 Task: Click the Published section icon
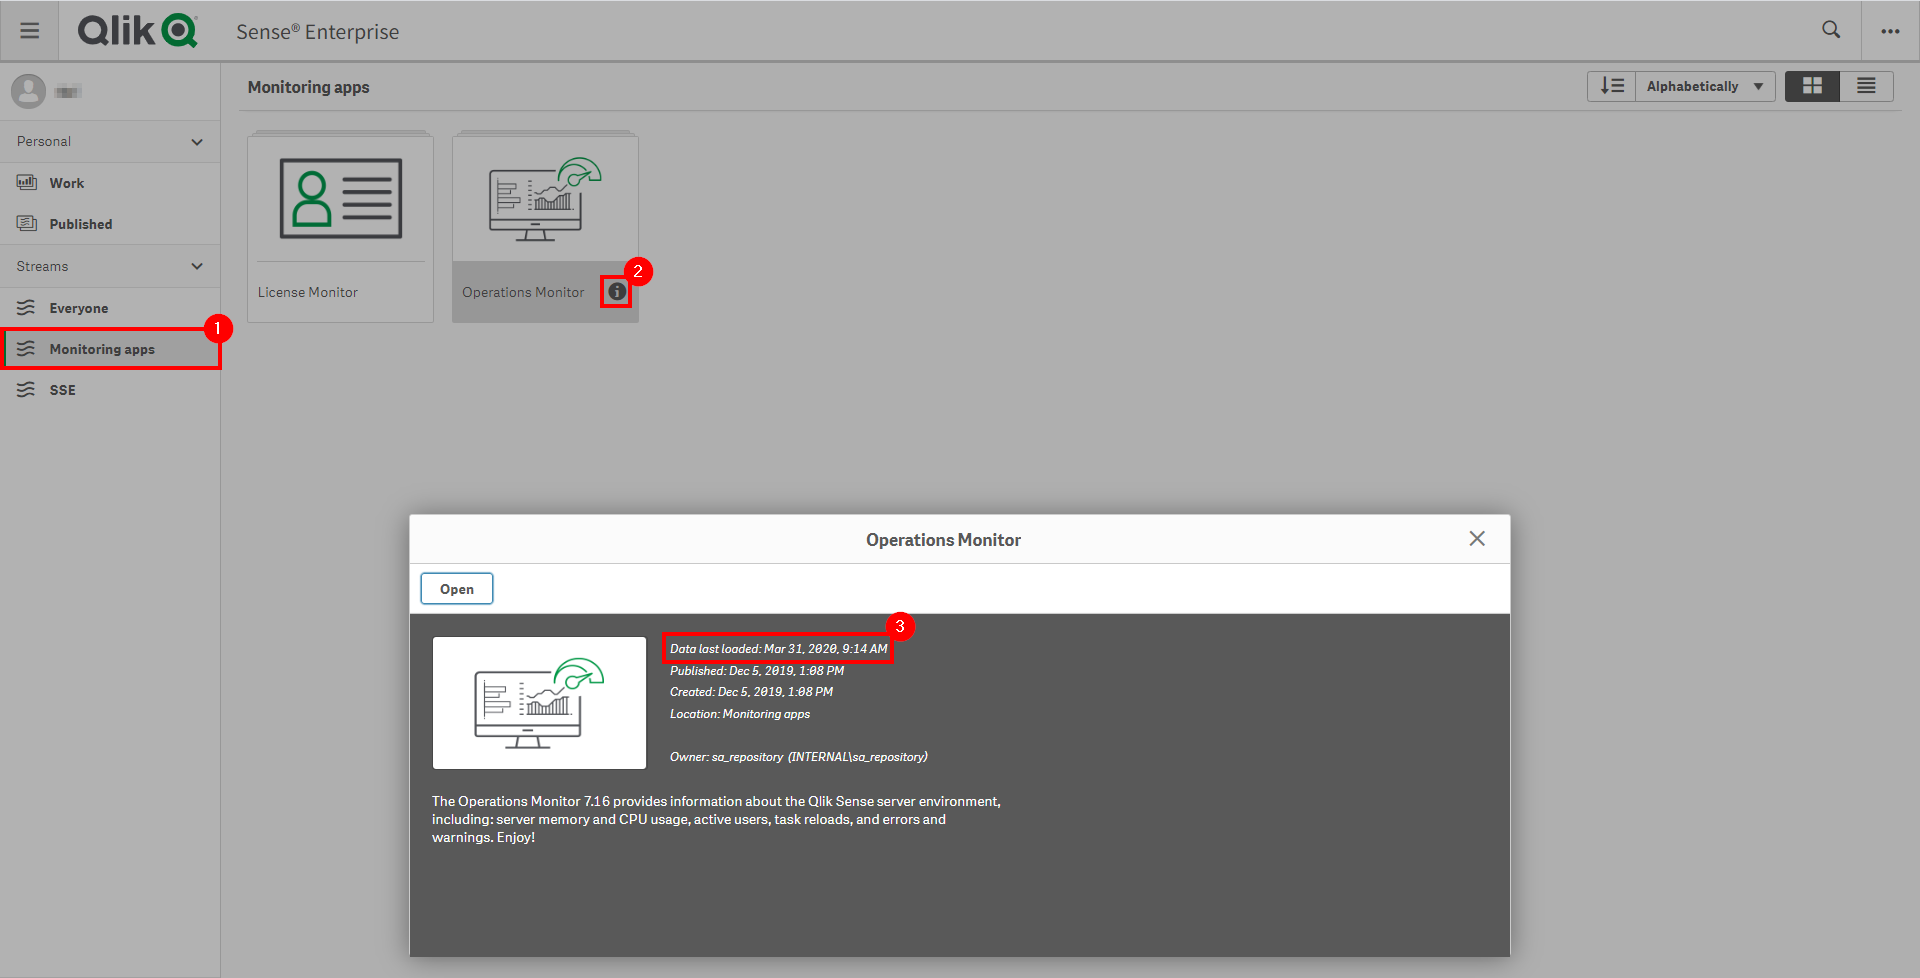click(27, 223)
